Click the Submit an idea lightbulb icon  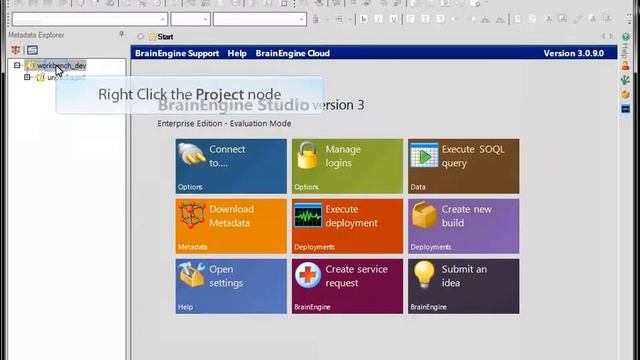tap(424, 275)
